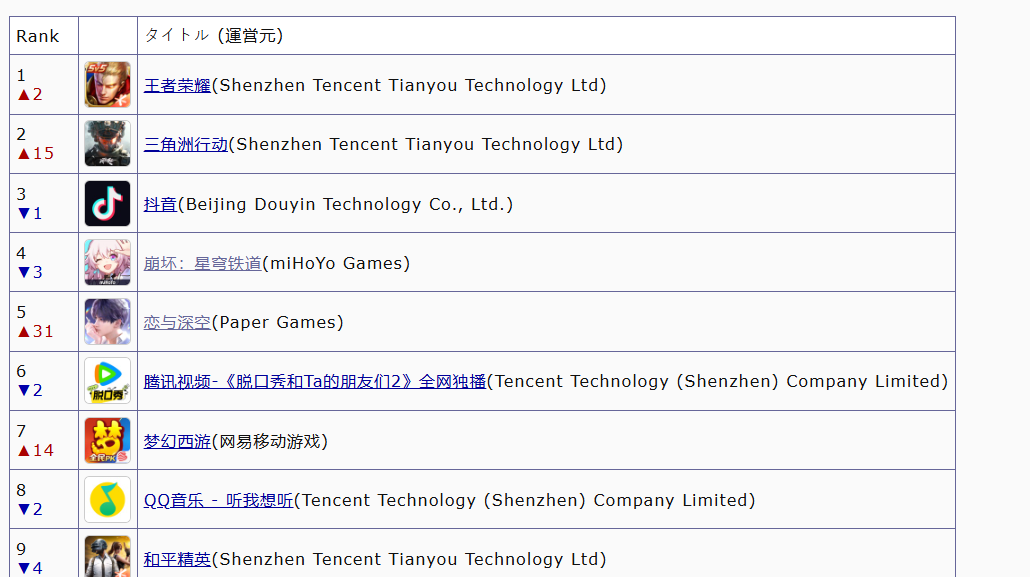Click the 恋与深空 game icon
The width and height of the screenshot is (1030, 577).
click(x=108, y=322)
